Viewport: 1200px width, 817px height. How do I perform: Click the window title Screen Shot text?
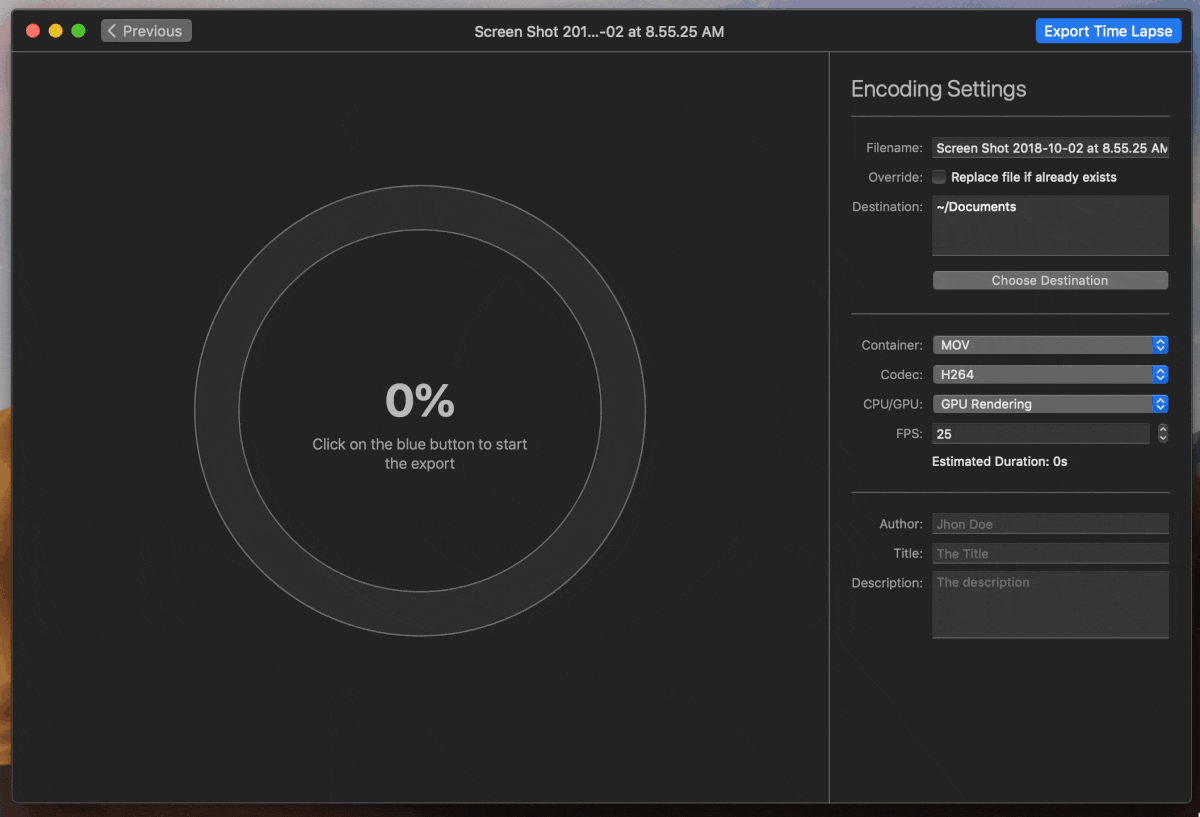point(599,31)
